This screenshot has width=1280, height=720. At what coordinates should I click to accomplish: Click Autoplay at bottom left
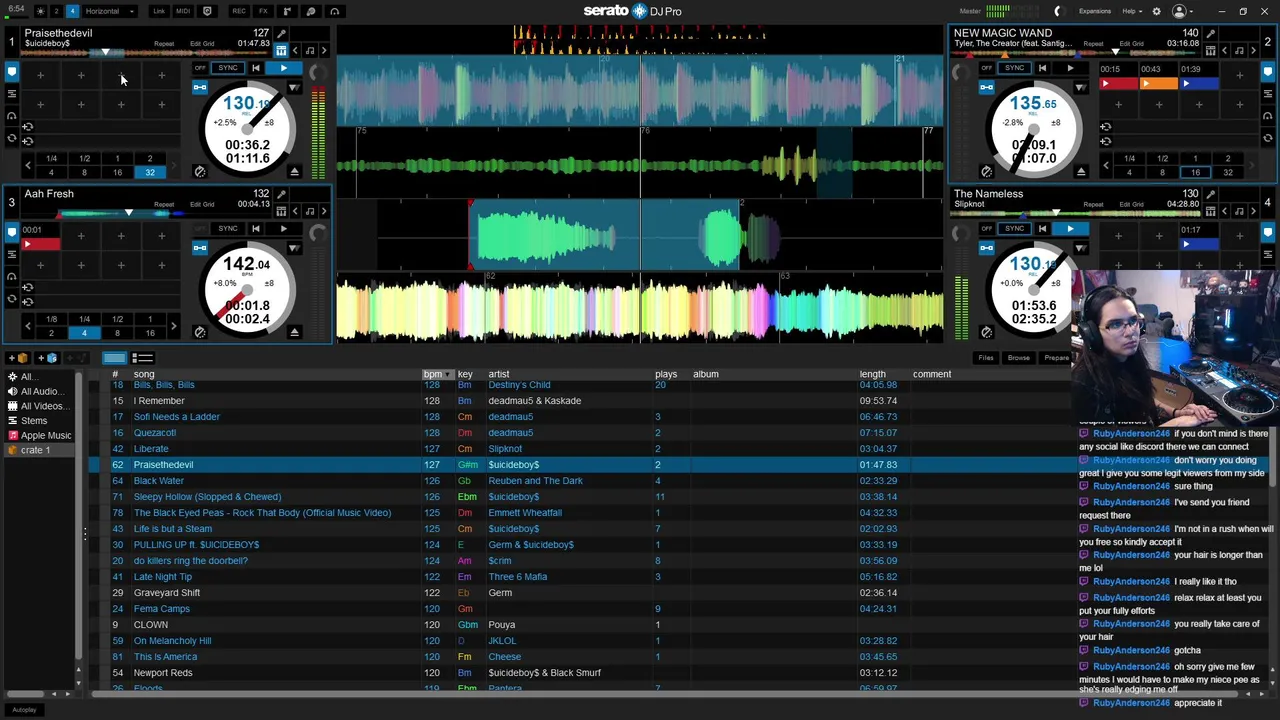[x=24, y=710]
